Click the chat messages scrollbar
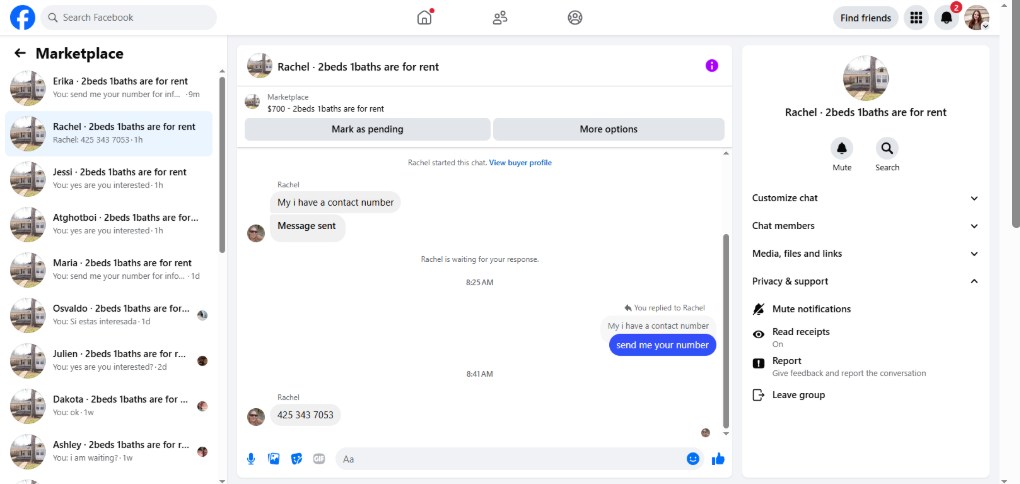The width and height of the screenshot is (1020, 484). point(726,330)
